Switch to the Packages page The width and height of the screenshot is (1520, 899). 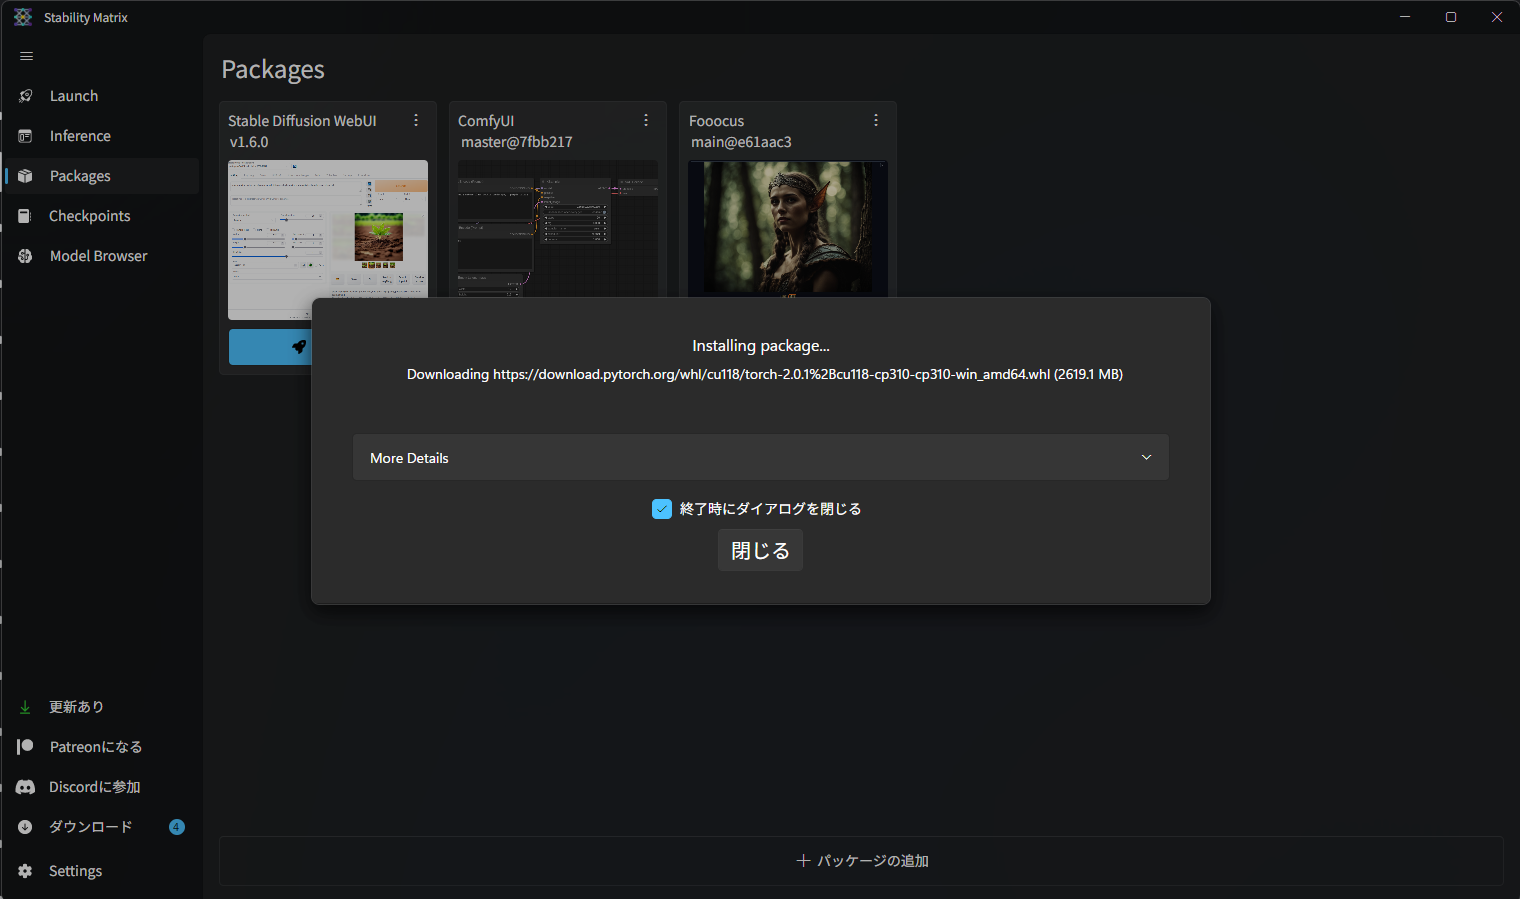101,176
